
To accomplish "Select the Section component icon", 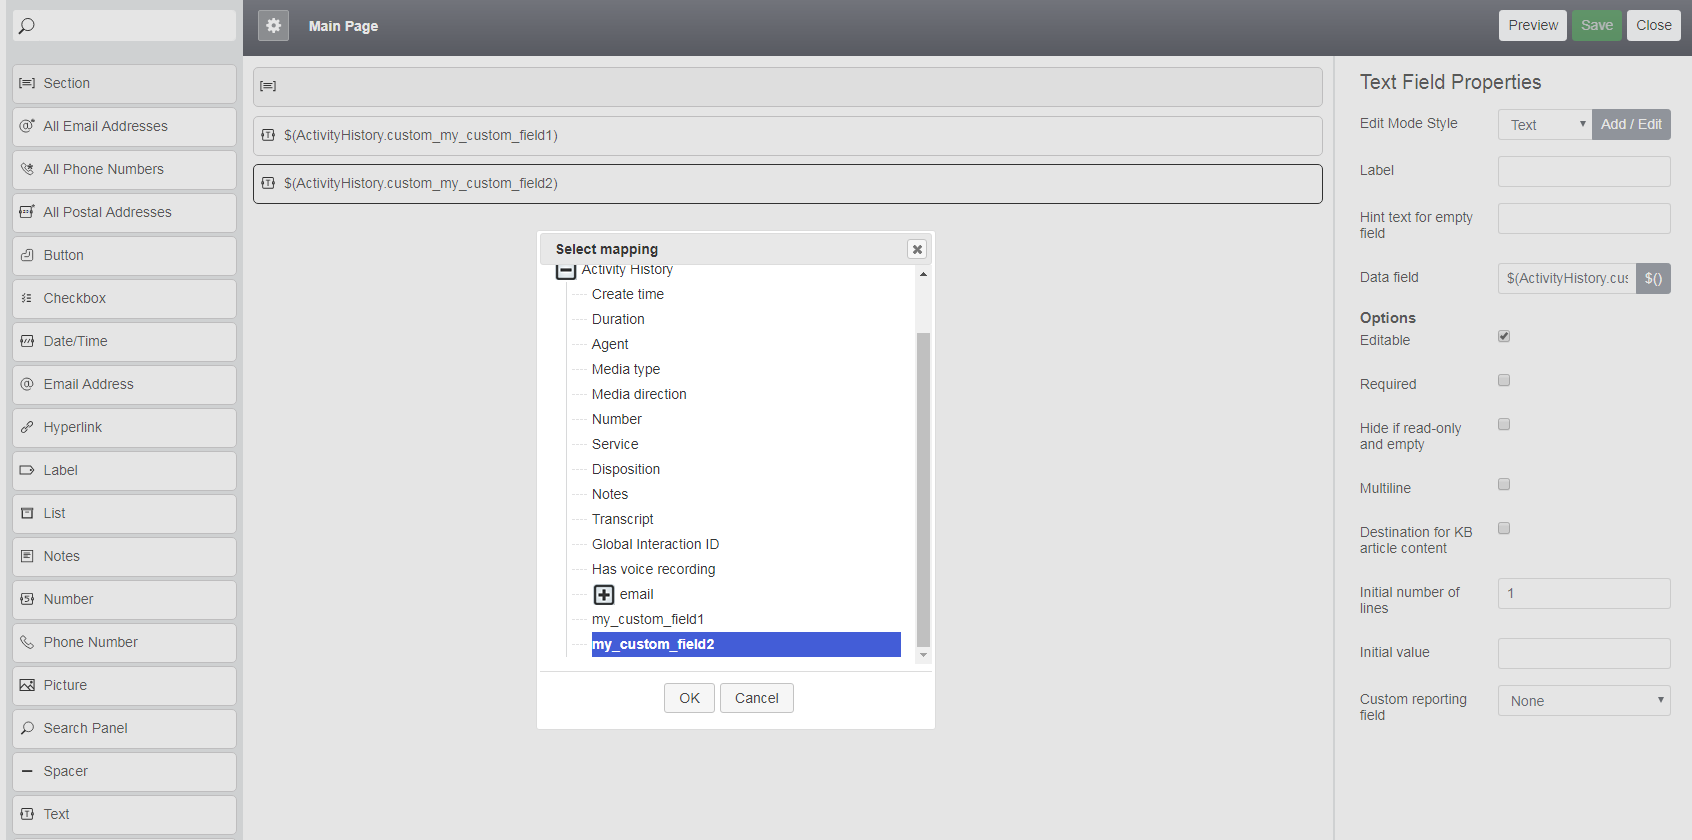I will click(27, 83).
